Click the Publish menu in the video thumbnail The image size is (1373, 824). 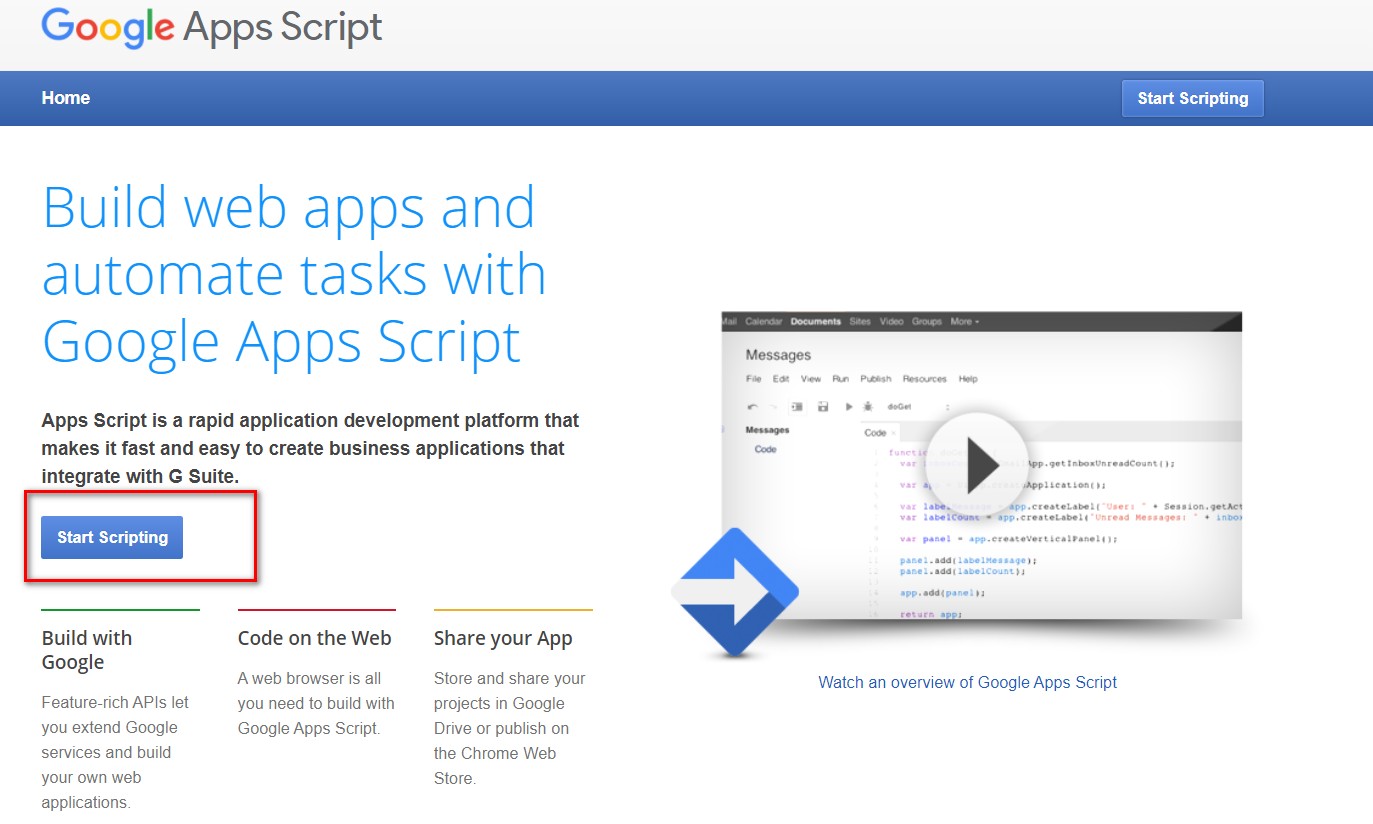(875, 379)
